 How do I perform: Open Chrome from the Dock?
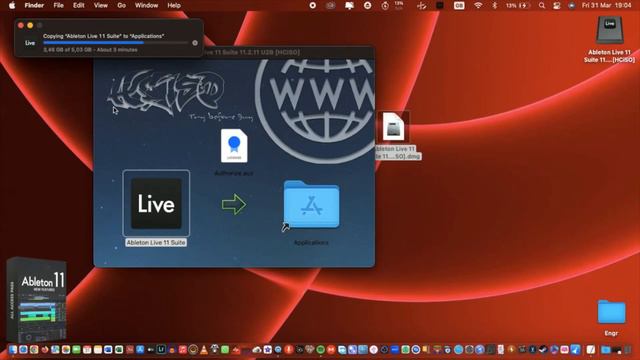click(34, 349)
